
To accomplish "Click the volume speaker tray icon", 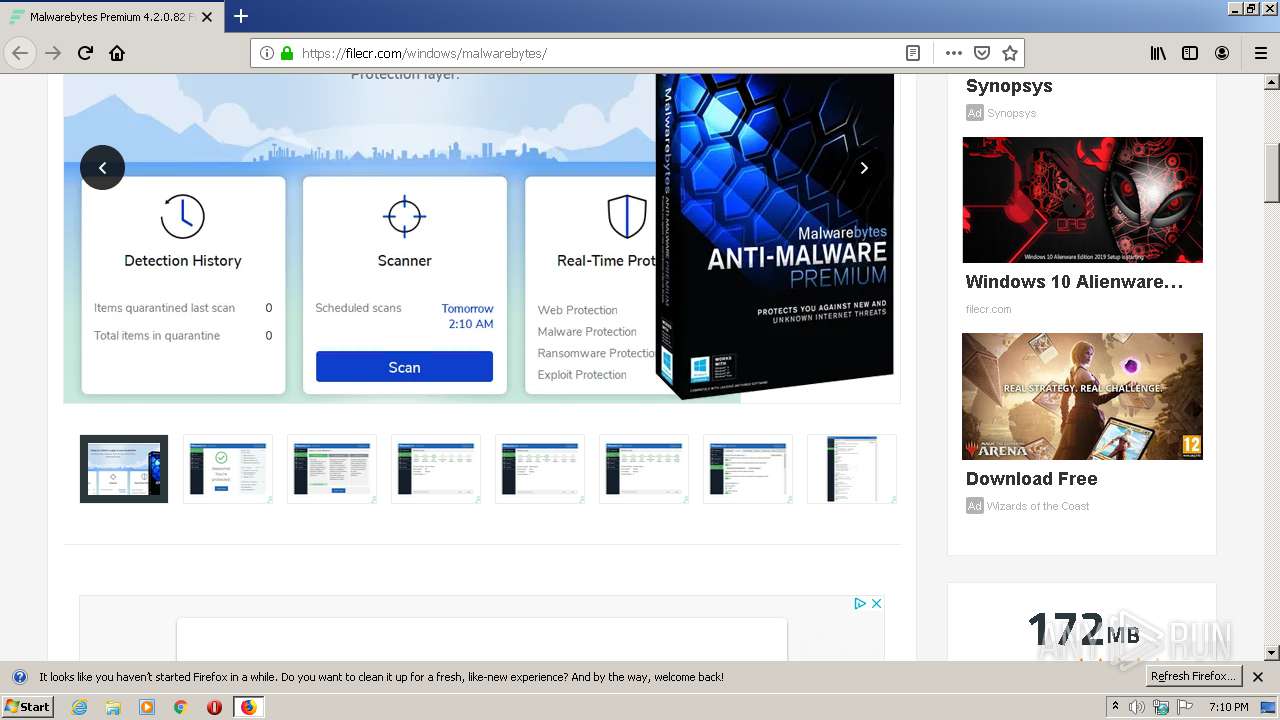I will (1138, 707).
